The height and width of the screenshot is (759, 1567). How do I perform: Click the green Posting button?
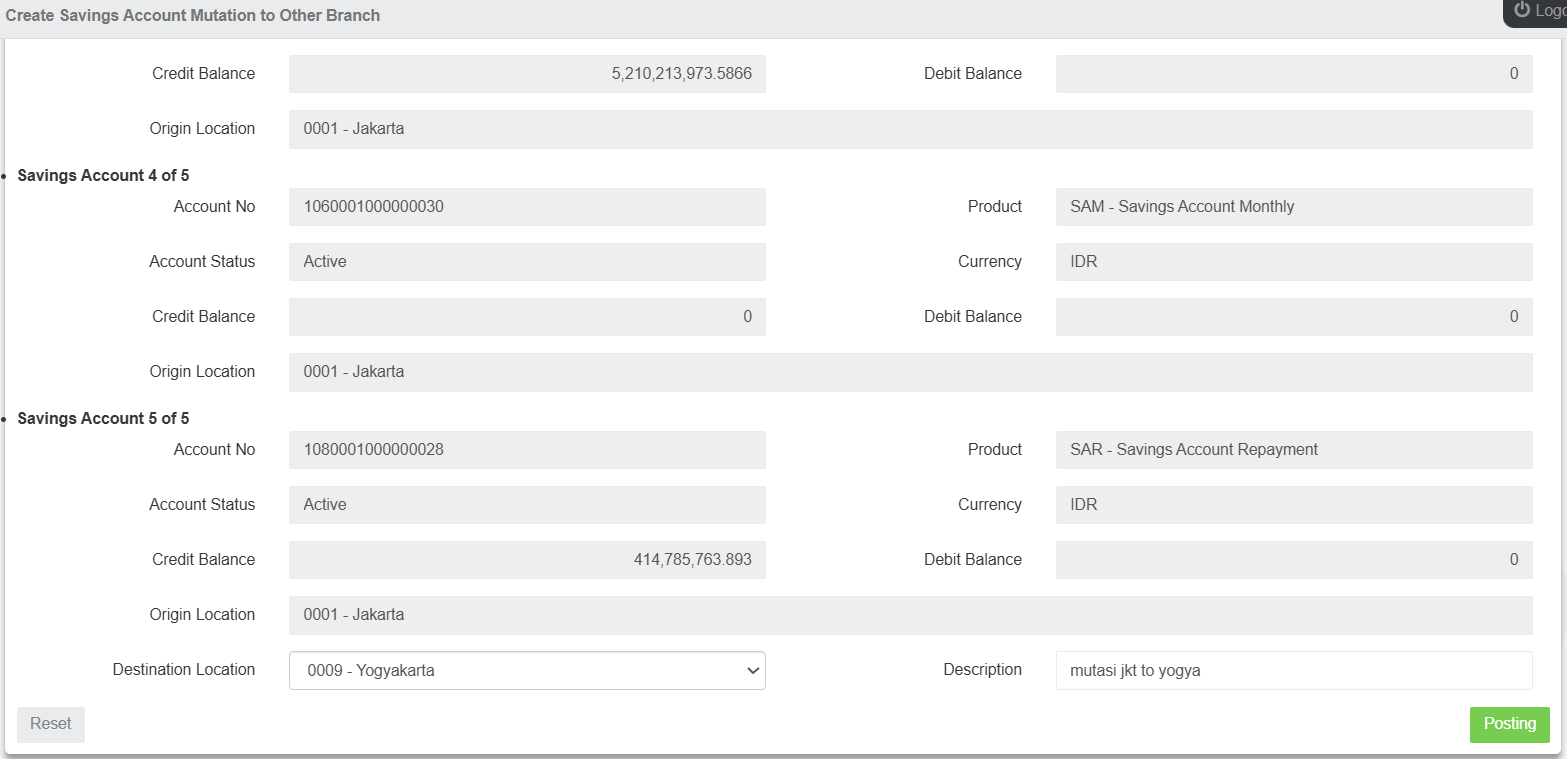point(1509,724)
